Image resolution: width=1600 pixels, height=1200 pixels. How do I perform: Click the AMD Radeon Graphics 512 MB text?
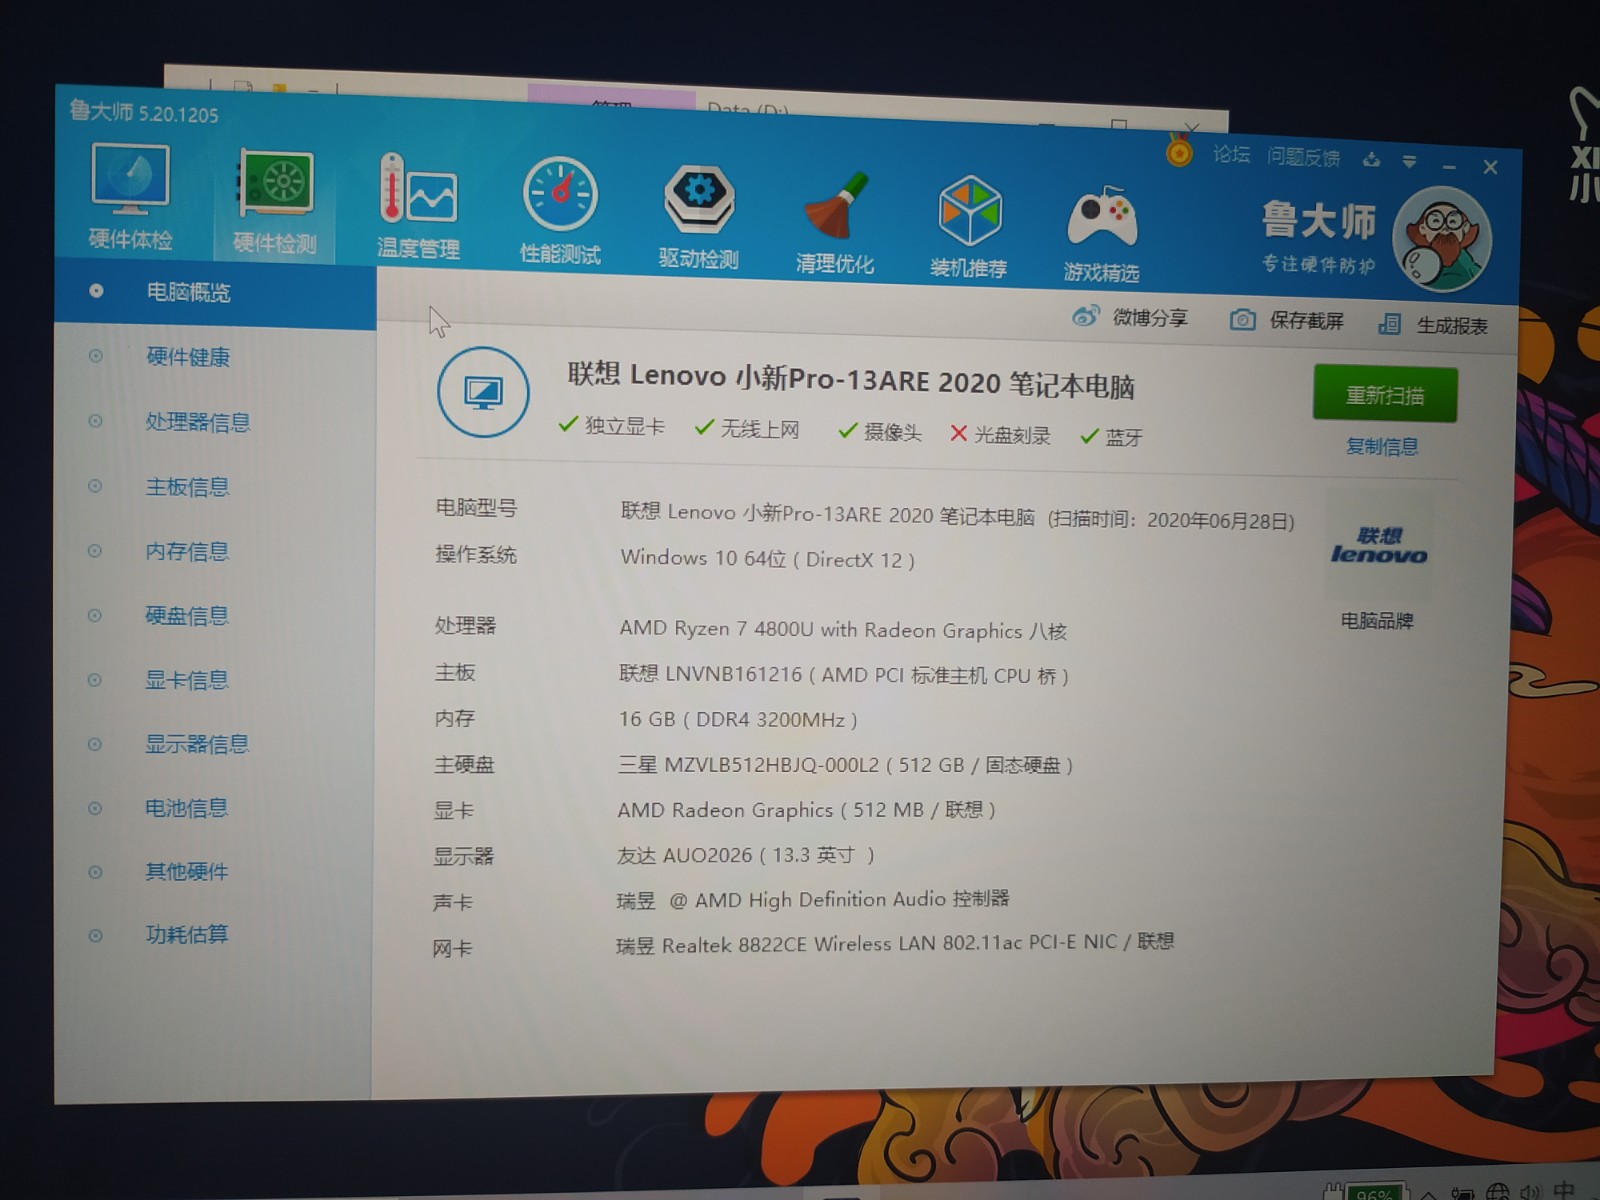[807, 810]
